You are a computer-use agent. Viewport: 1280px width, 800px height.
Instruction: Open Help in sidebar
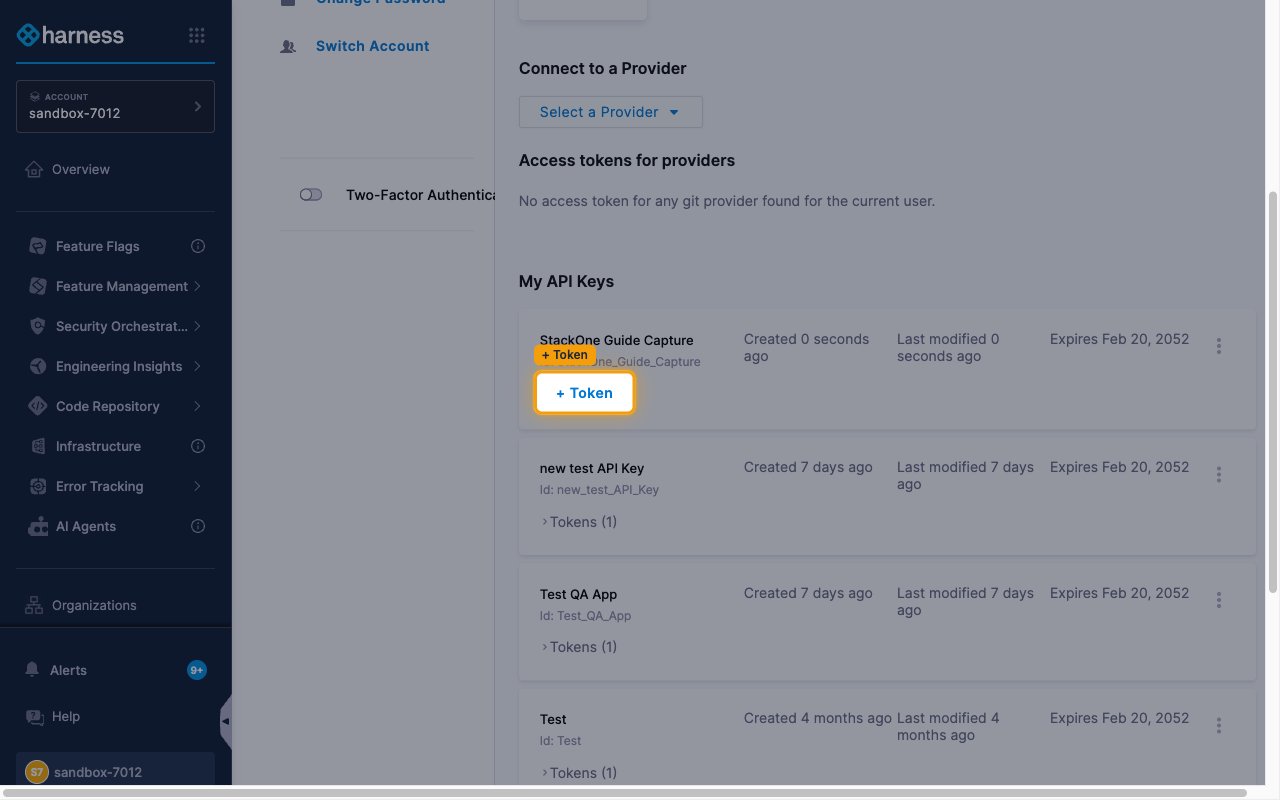pyautogui.click(x=66, y=716)
